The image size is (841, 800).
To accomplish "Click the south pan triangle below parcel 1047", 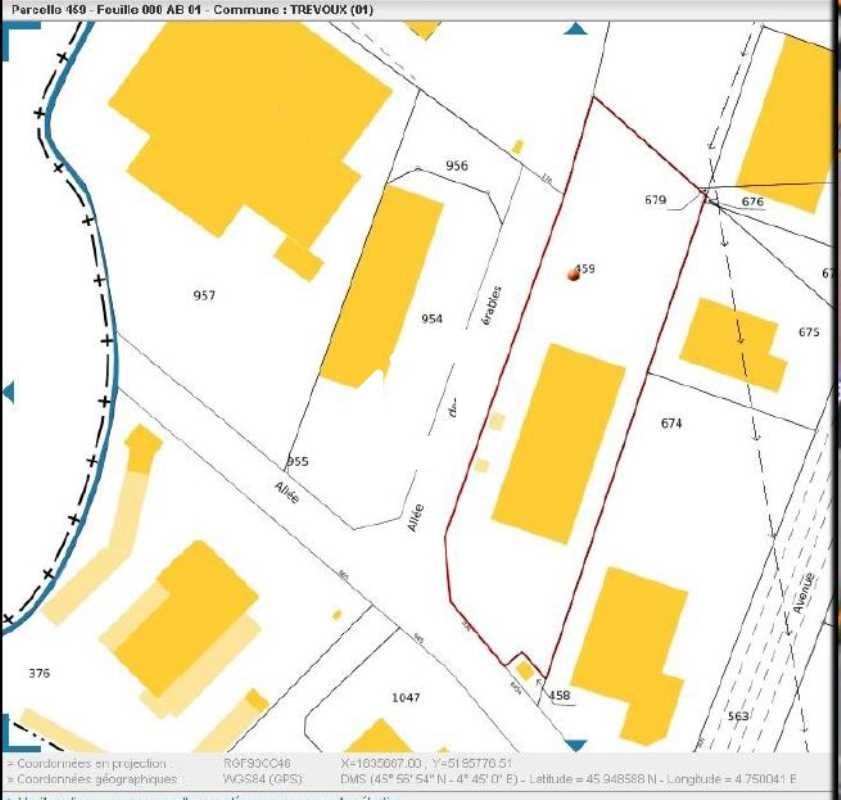I will tap(573, 745).
